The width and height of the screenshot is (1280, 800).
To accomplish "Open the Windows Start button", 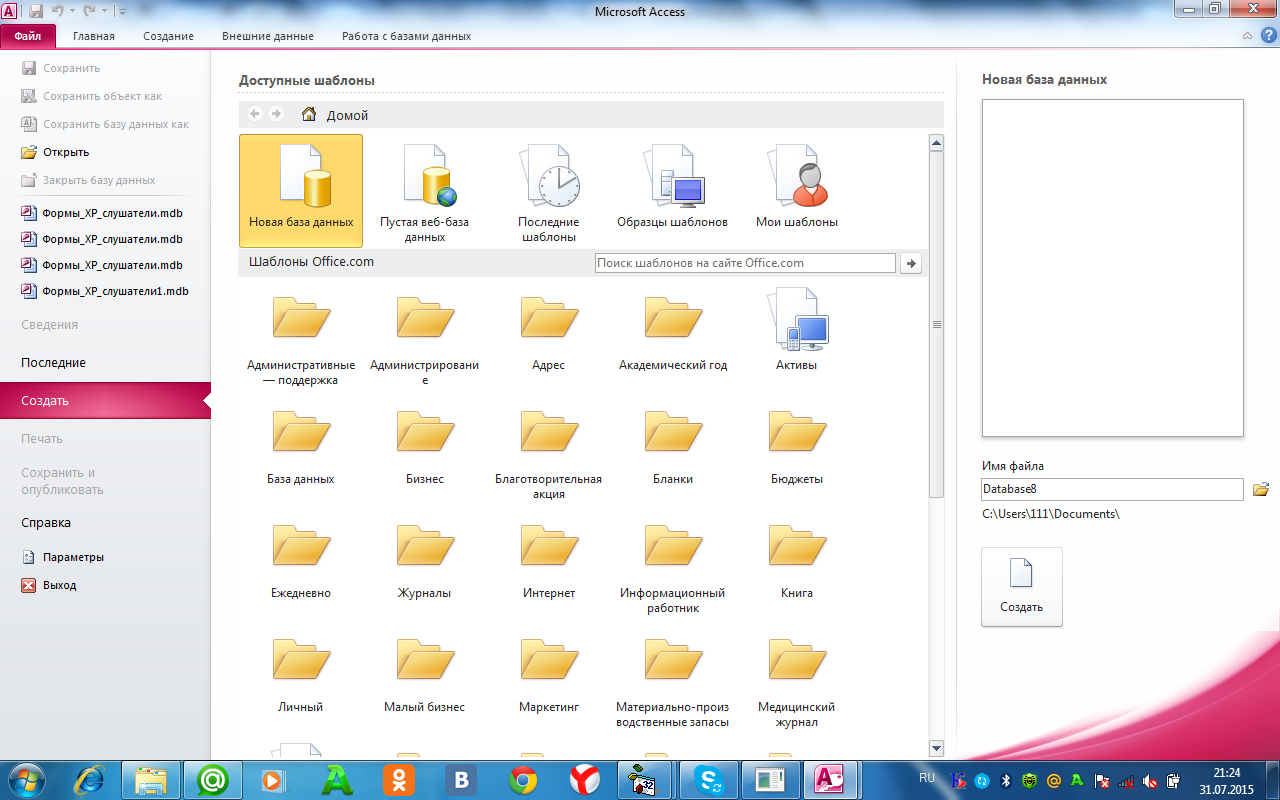I will coord(27,779).
